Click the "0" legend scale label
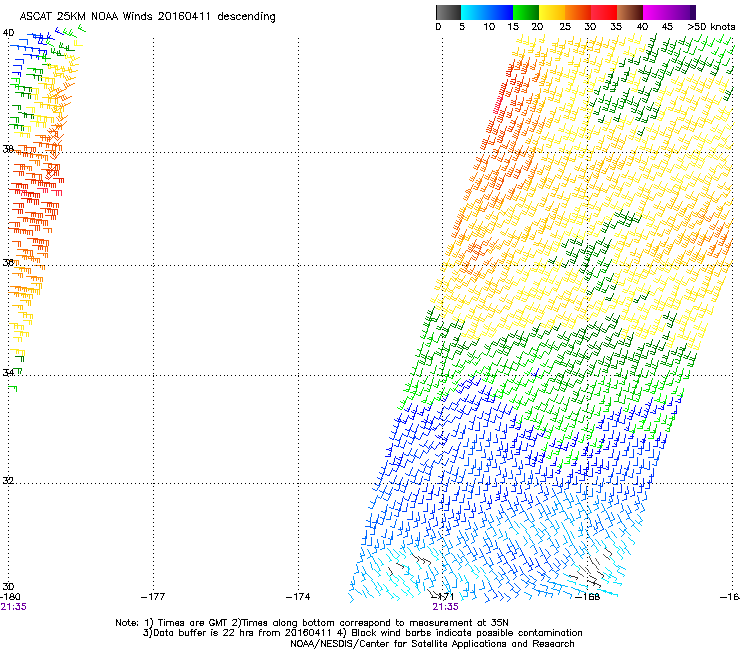 [x=438, y=27]
